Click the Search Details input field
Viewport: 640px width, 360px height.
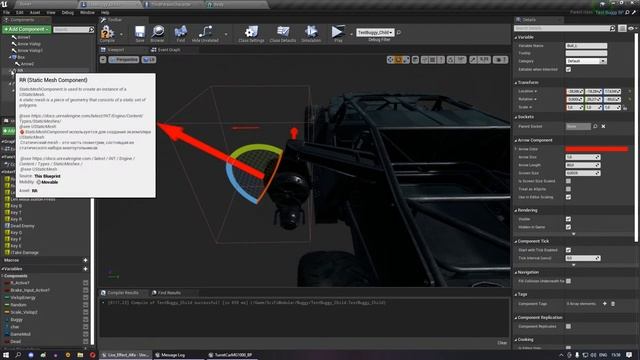562,28
